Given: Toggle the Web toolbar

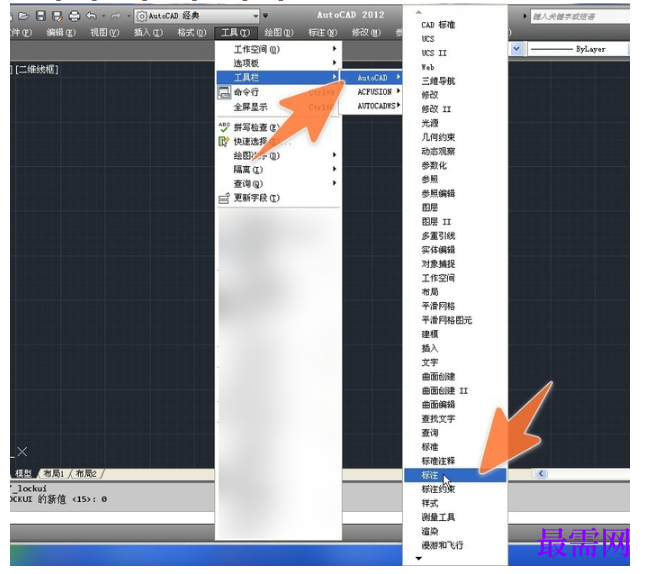Looking at the screenshot, I should (x=428, y=67).
